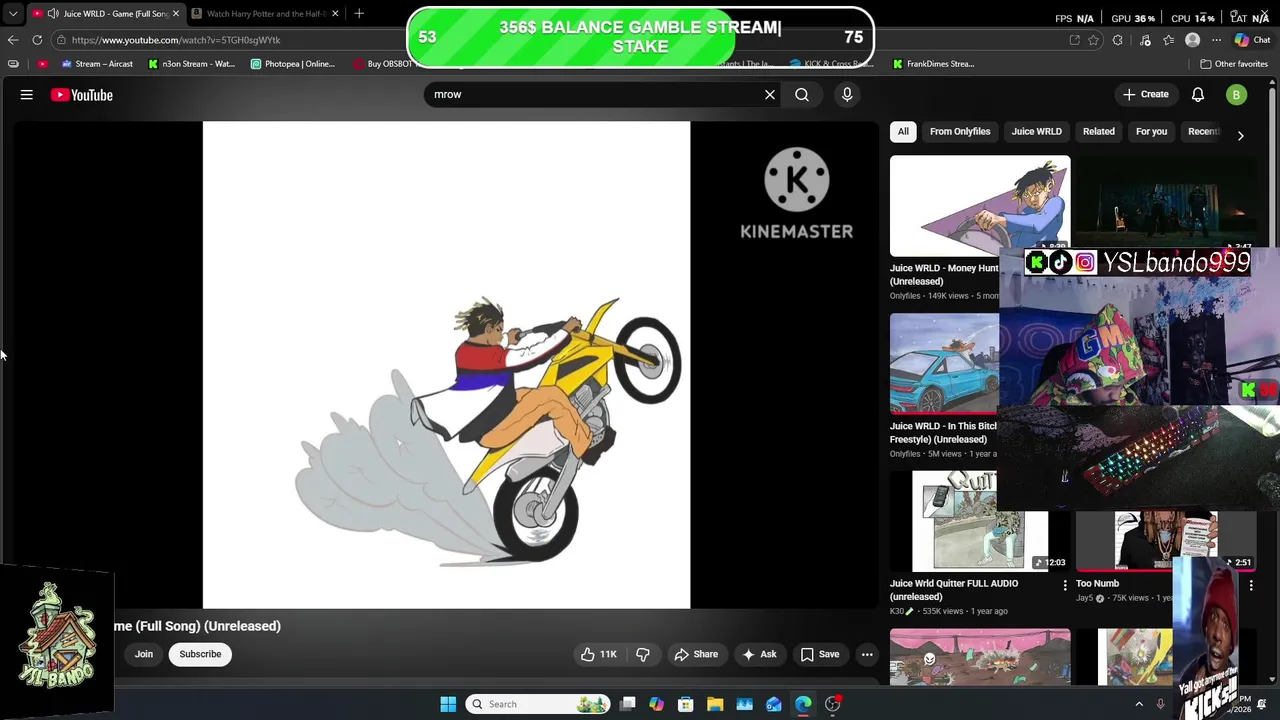Close the Harry Potter tab
The image size is (1280, 720).
(335, 14)
